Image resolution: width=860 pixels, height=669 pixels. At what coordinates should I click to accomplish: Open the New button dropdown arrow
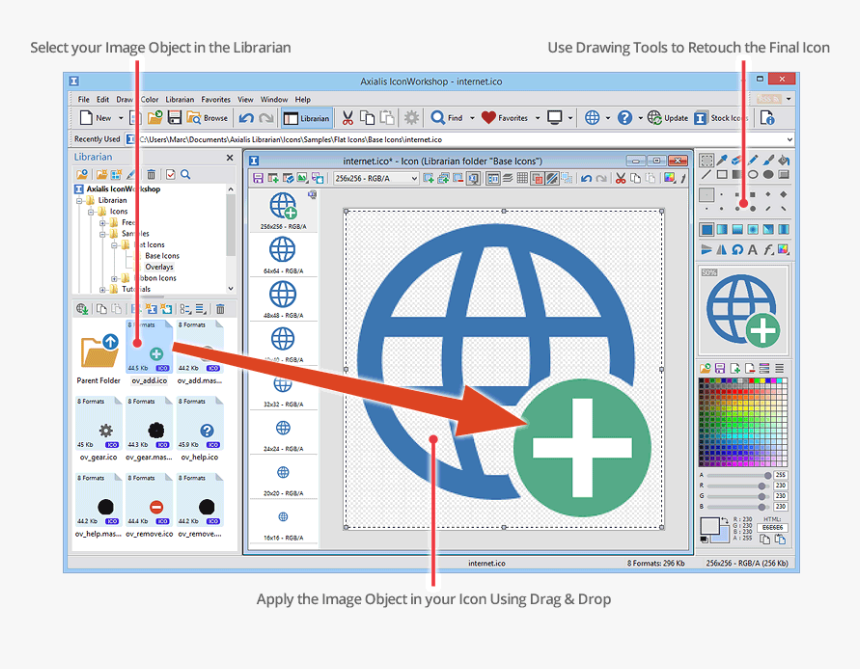tap(121, 118)
